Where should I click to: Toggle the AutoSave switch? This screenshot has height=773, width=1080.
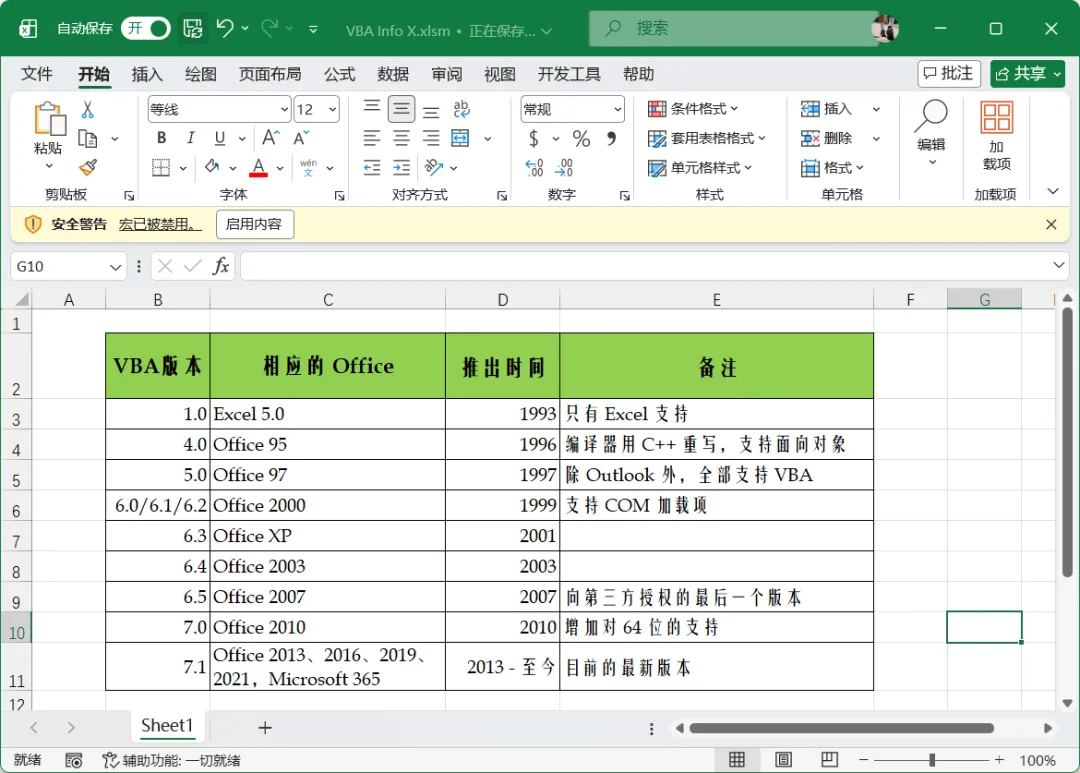pos(146,28)
